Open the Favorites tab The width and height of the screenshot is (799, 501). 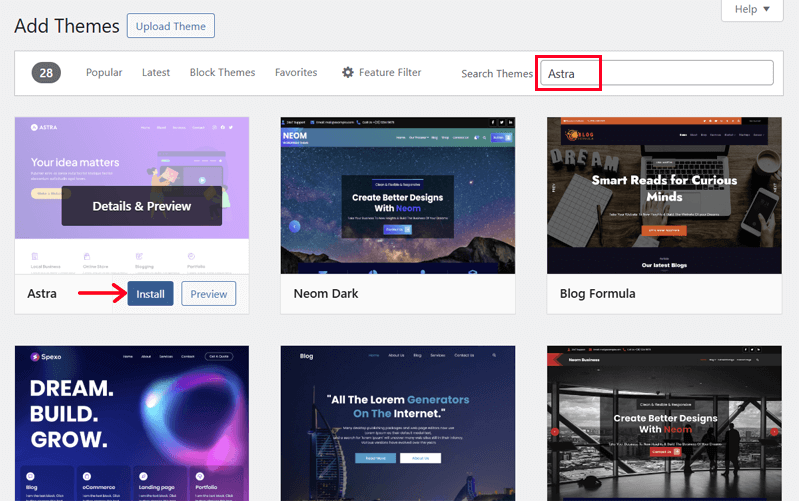[296, 72]
